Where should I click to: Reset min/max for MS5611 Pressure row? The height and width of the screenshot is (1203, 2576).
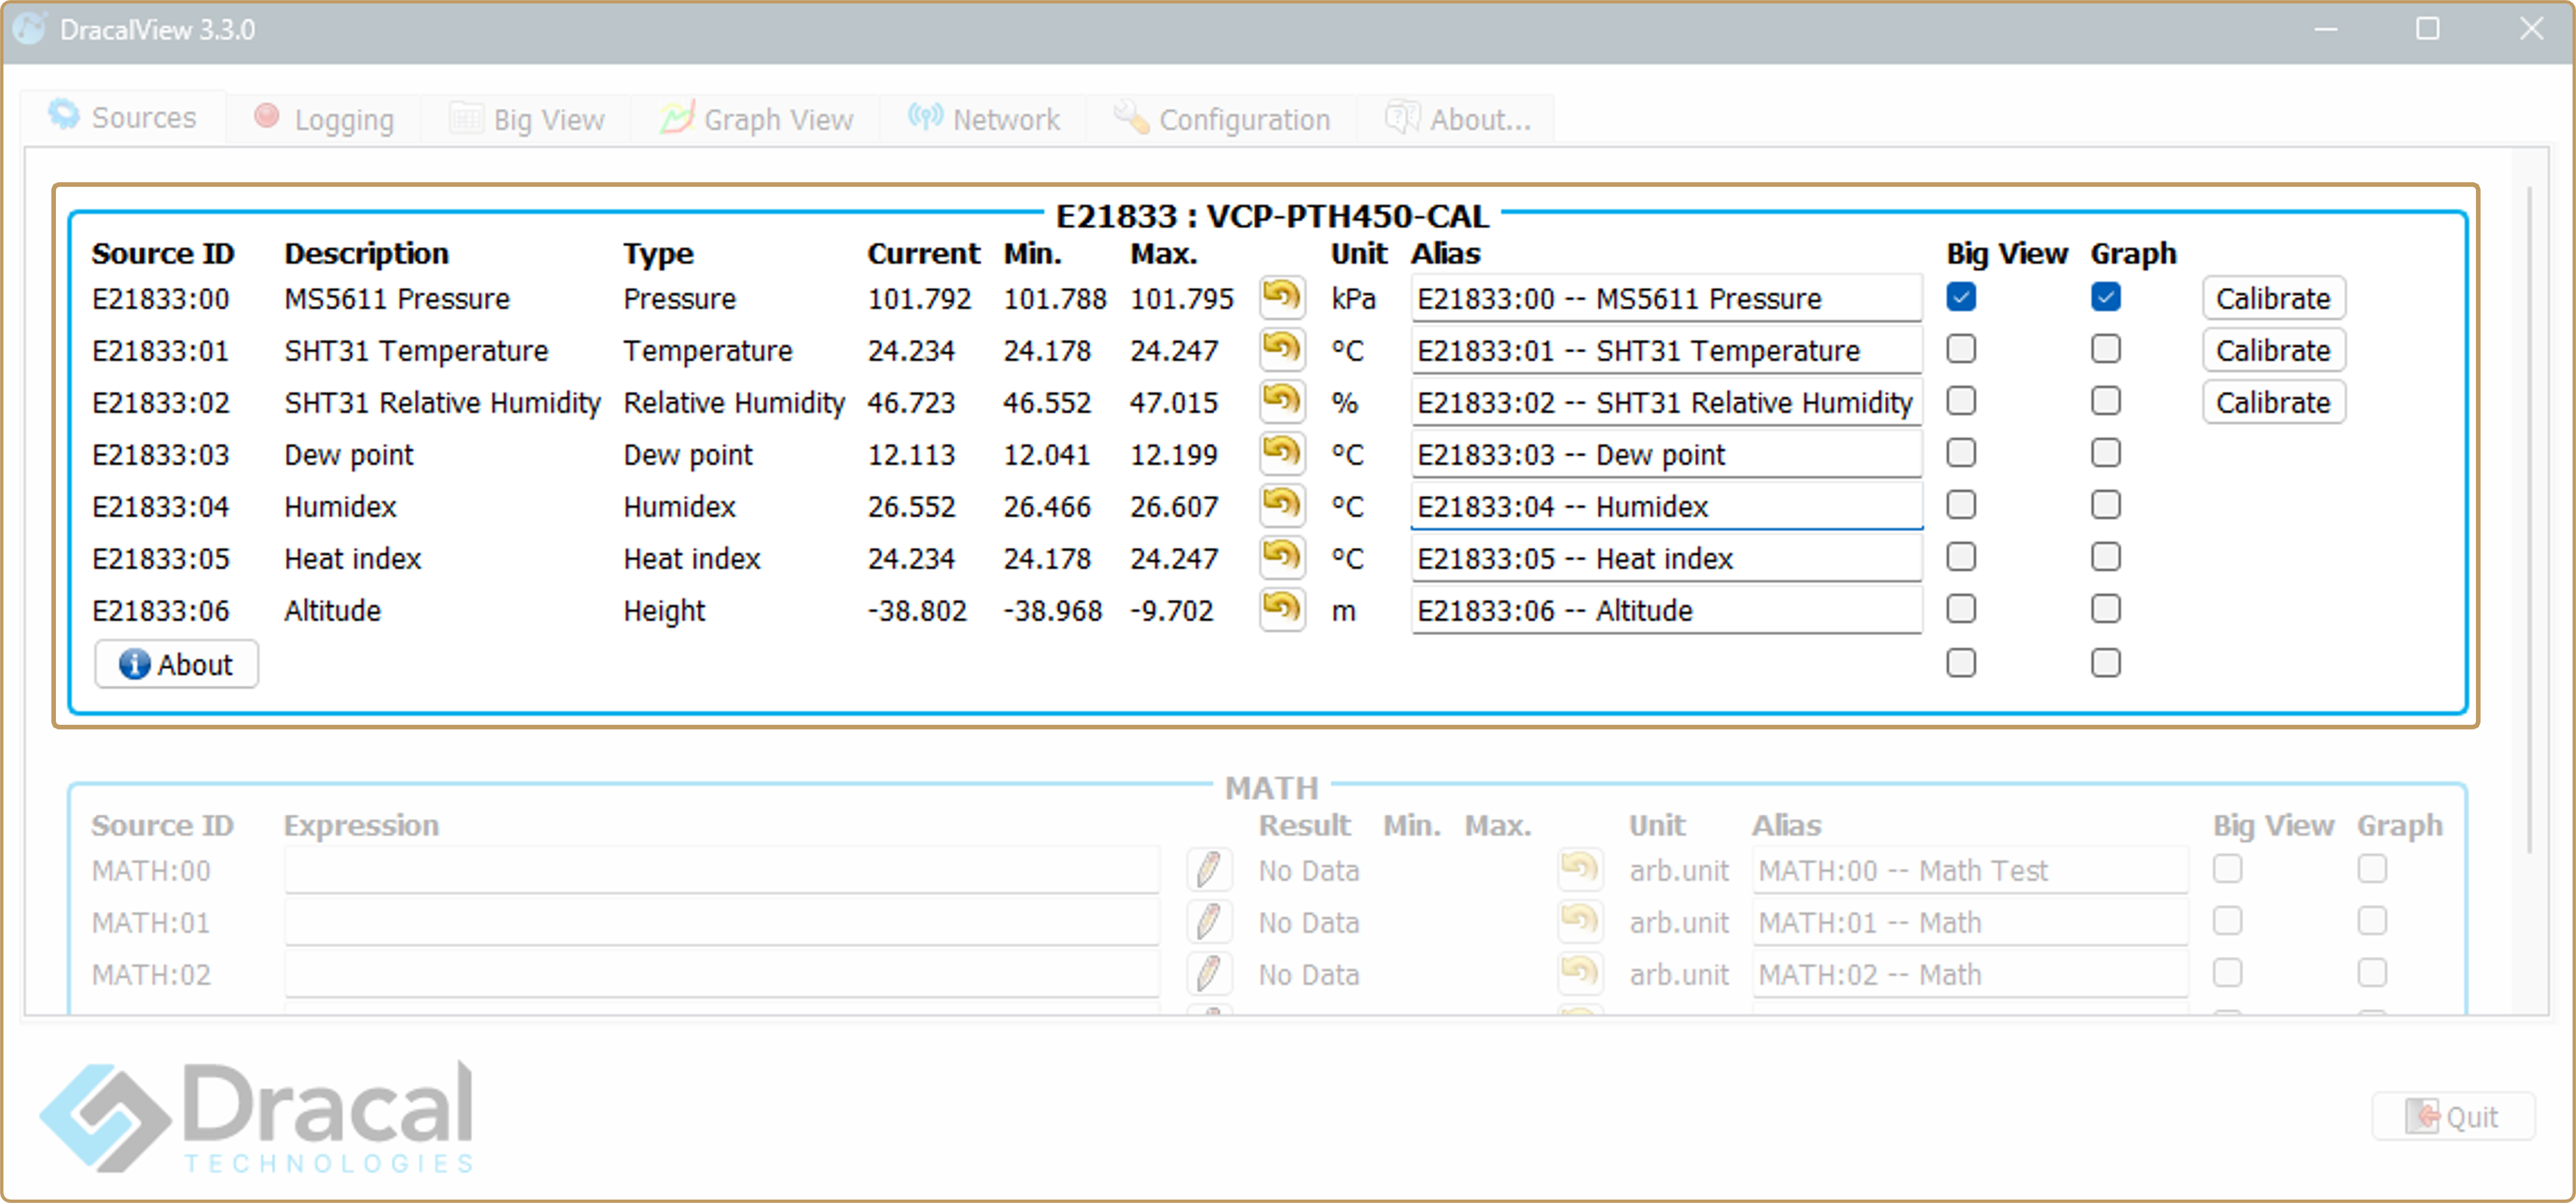[1281, 298]
